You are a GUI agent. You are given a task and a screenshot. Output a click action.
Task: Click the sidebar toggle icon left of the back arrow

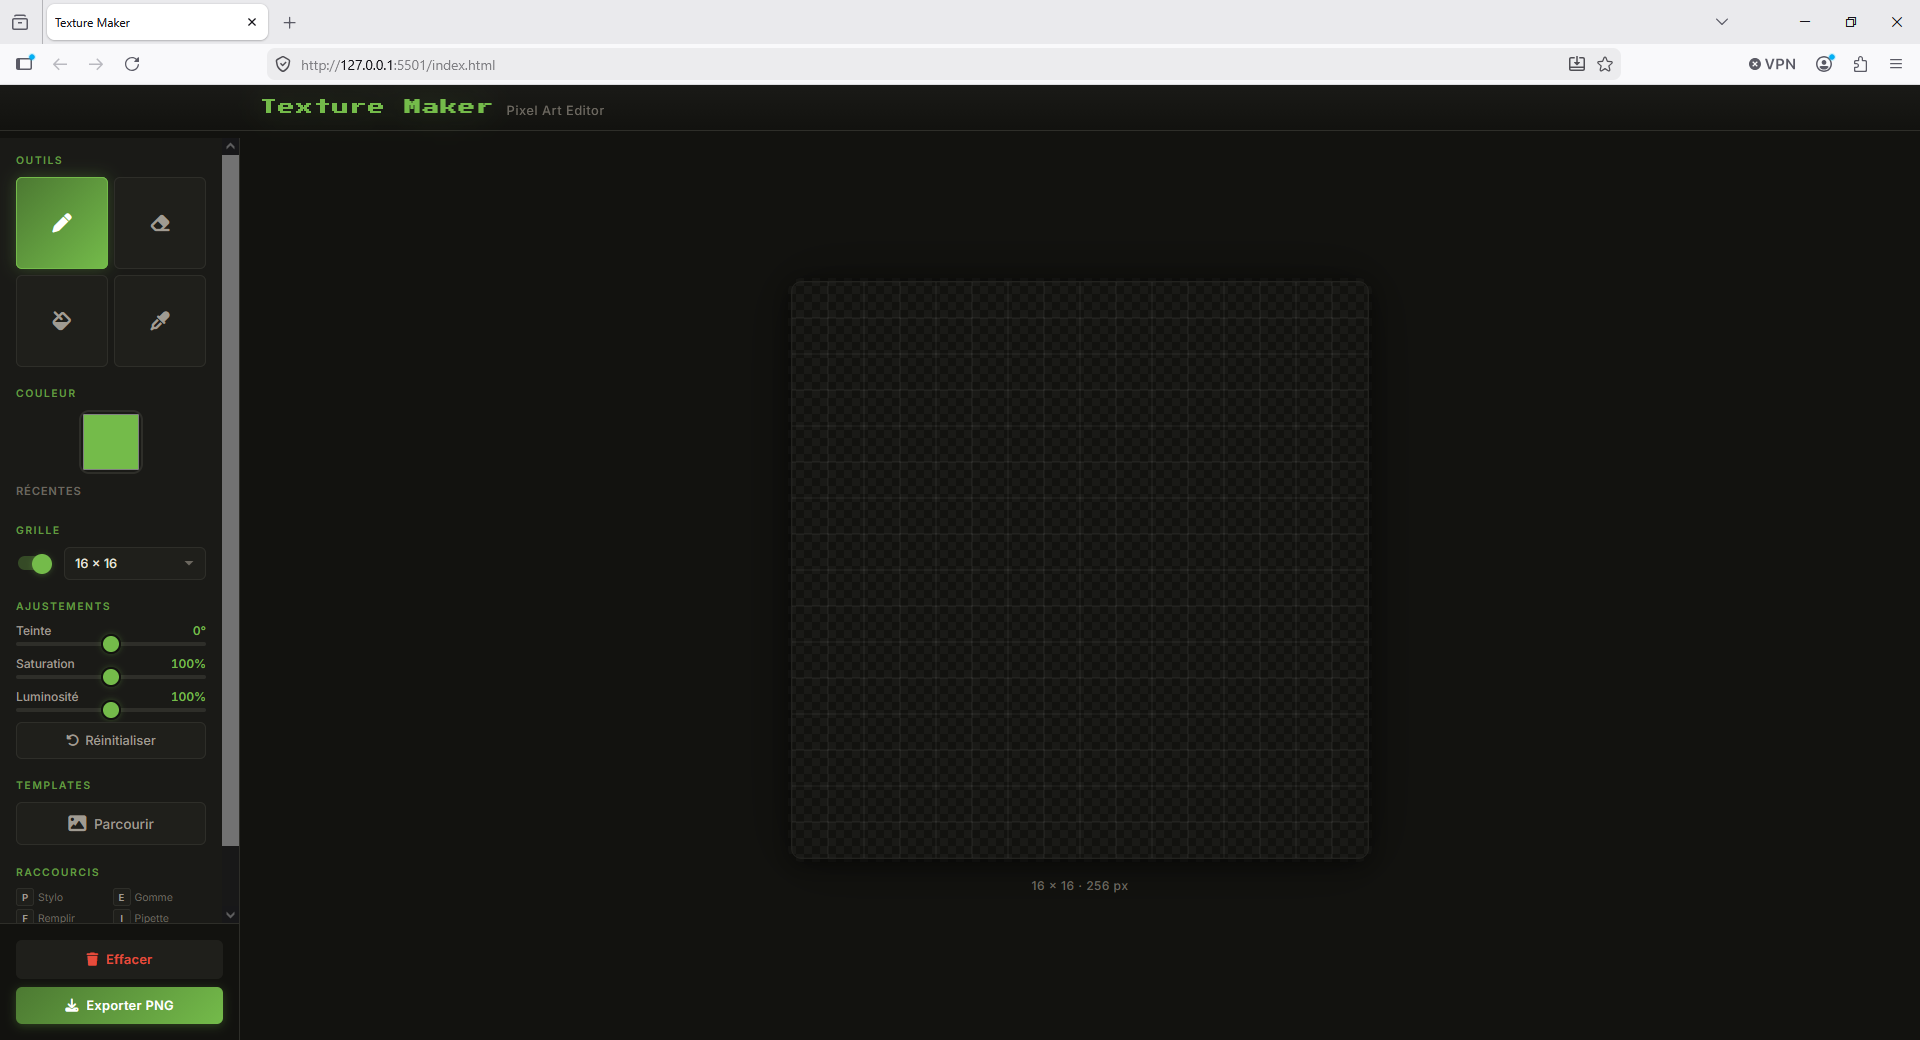pos(25,64)
